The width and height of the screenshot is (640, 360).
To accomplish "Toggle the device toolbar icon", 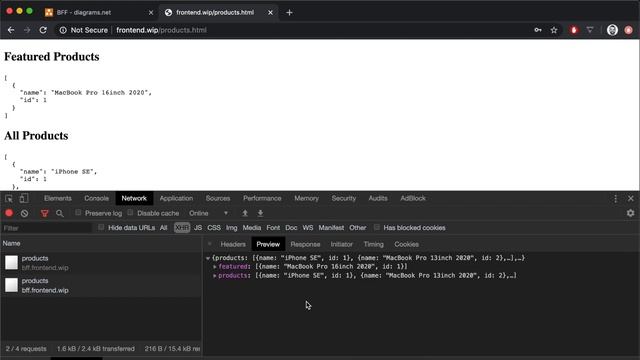I will point(24,198).
